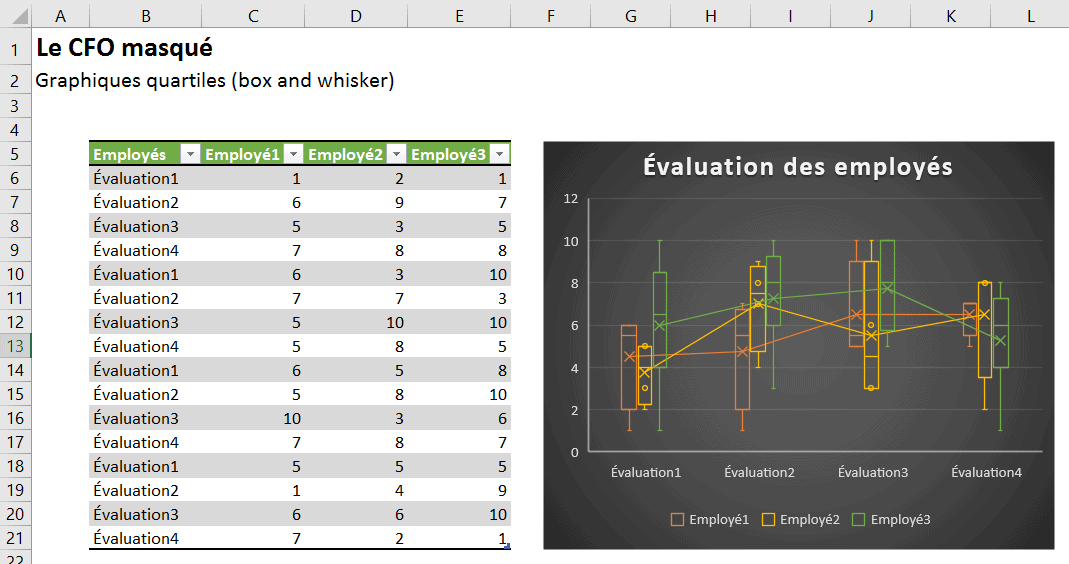
Task: Select the cell with value 10 in row 16
Action: click(252, 418)
